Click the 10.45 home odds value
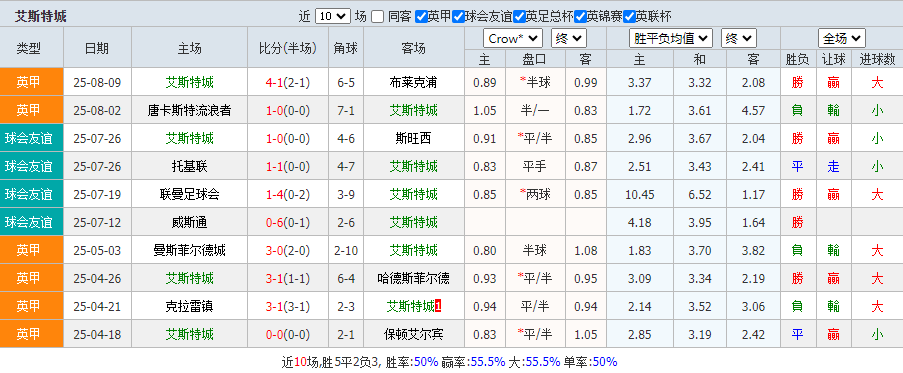The image size is (903, 373). click(x=639, y=194)
